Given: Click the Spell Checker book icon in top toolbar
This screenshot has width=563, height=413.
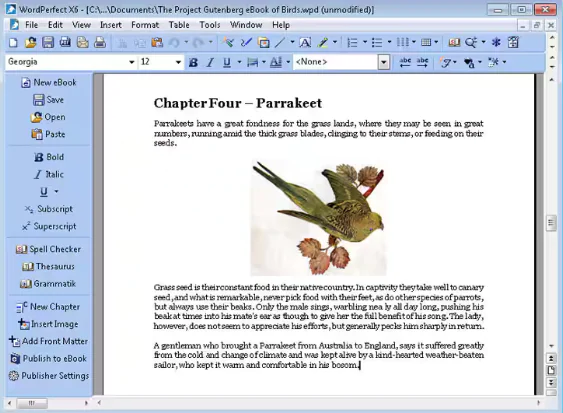Looking at the screenshot, I should (454, 42).
